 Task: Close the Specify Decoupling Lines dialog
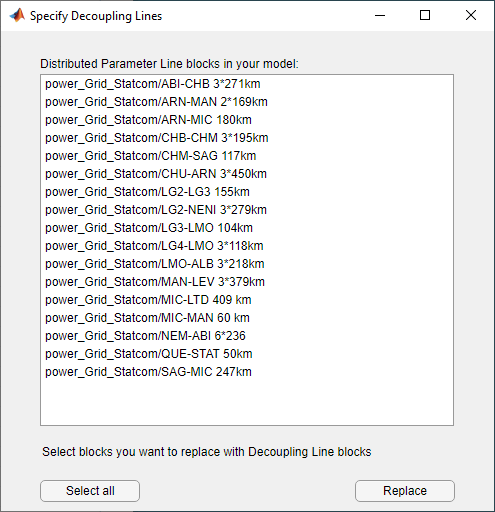pyautogui.click(x=471, y=15)
